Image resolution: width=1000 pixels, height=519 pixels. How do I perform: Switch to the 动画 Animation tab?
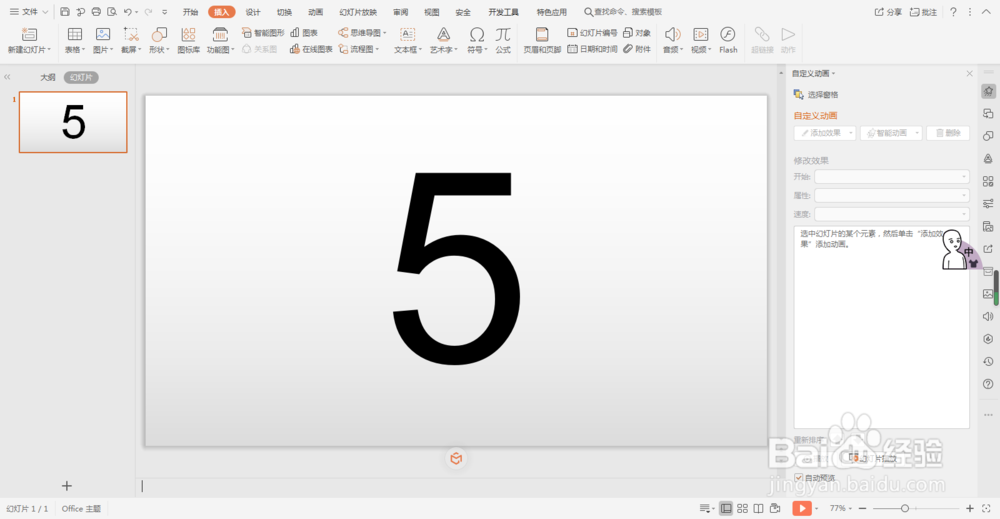pyautogui.click(x=316, y=12)
